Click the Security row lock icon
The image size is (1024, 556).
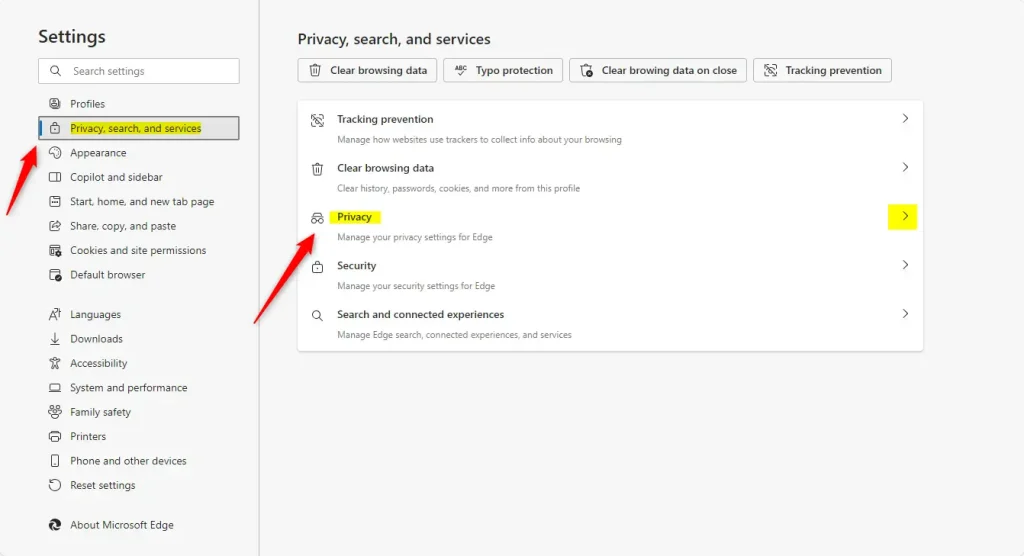point(317,267)
